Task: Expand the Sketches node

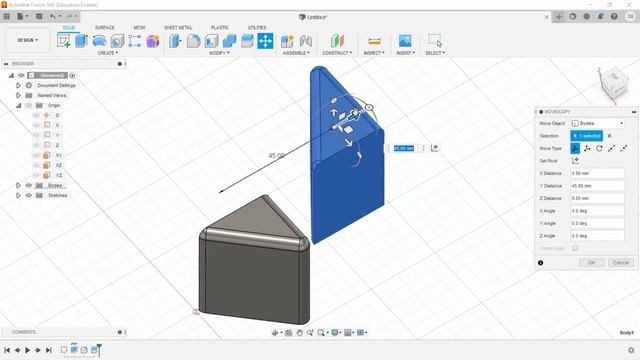Action: coord(18,196)
